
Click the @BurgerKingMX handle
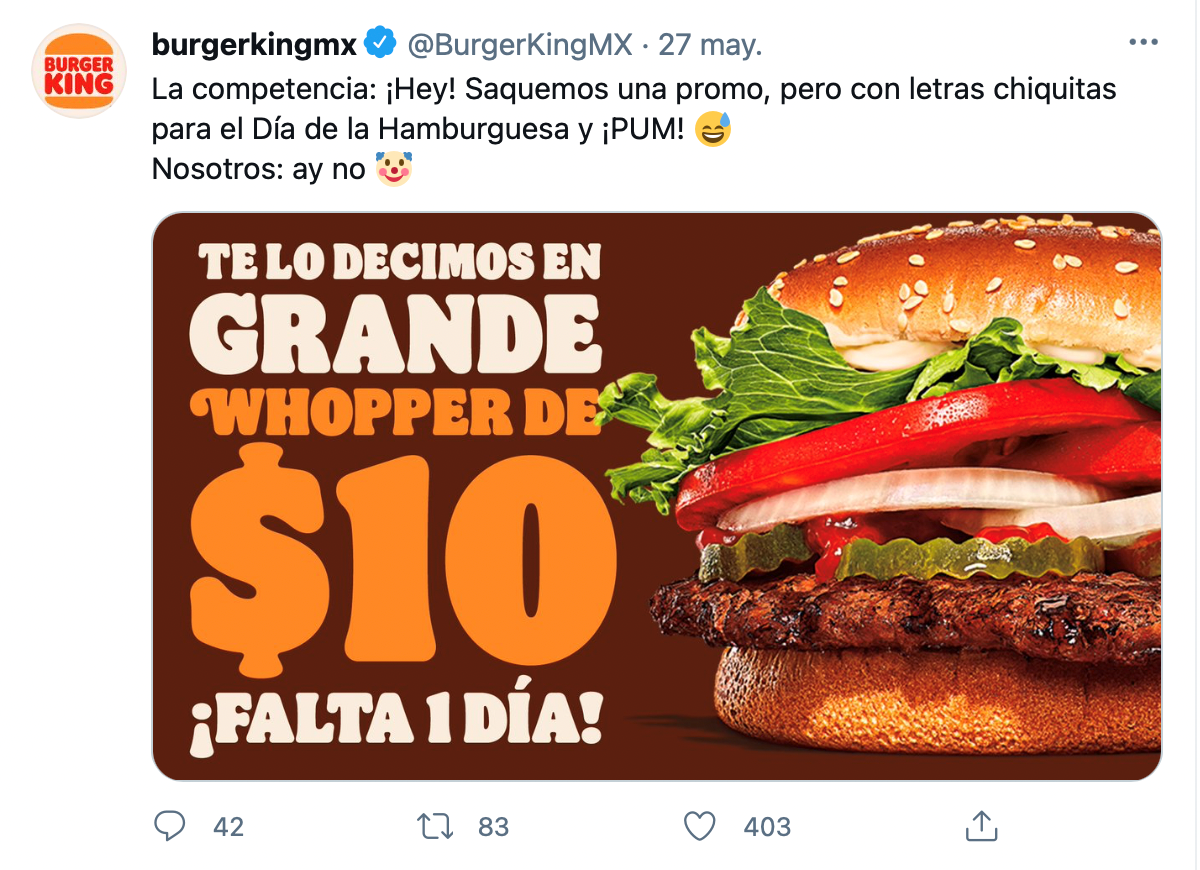click(518, 45)
